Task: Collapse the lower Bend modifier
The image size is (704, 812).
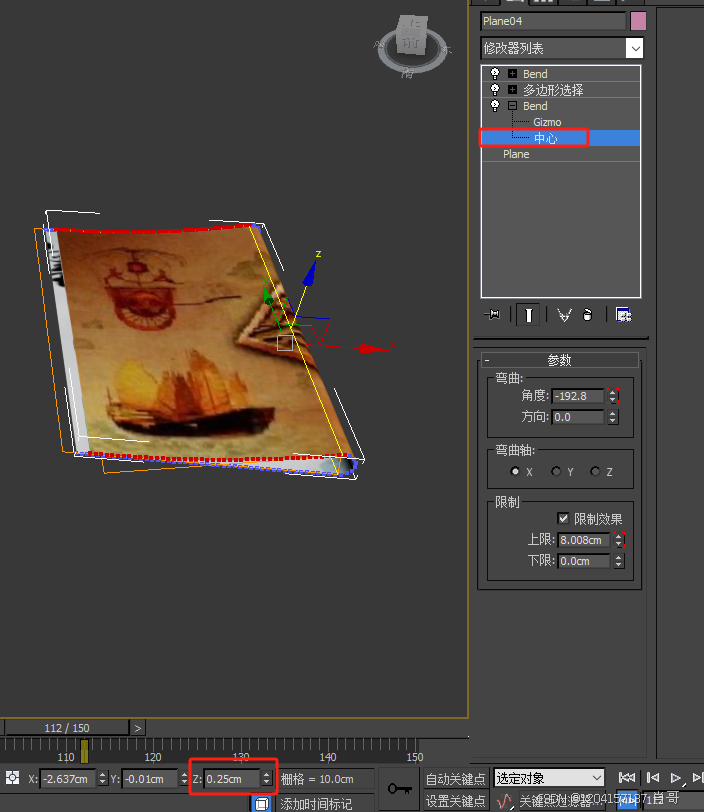Action: click(512, 106)
